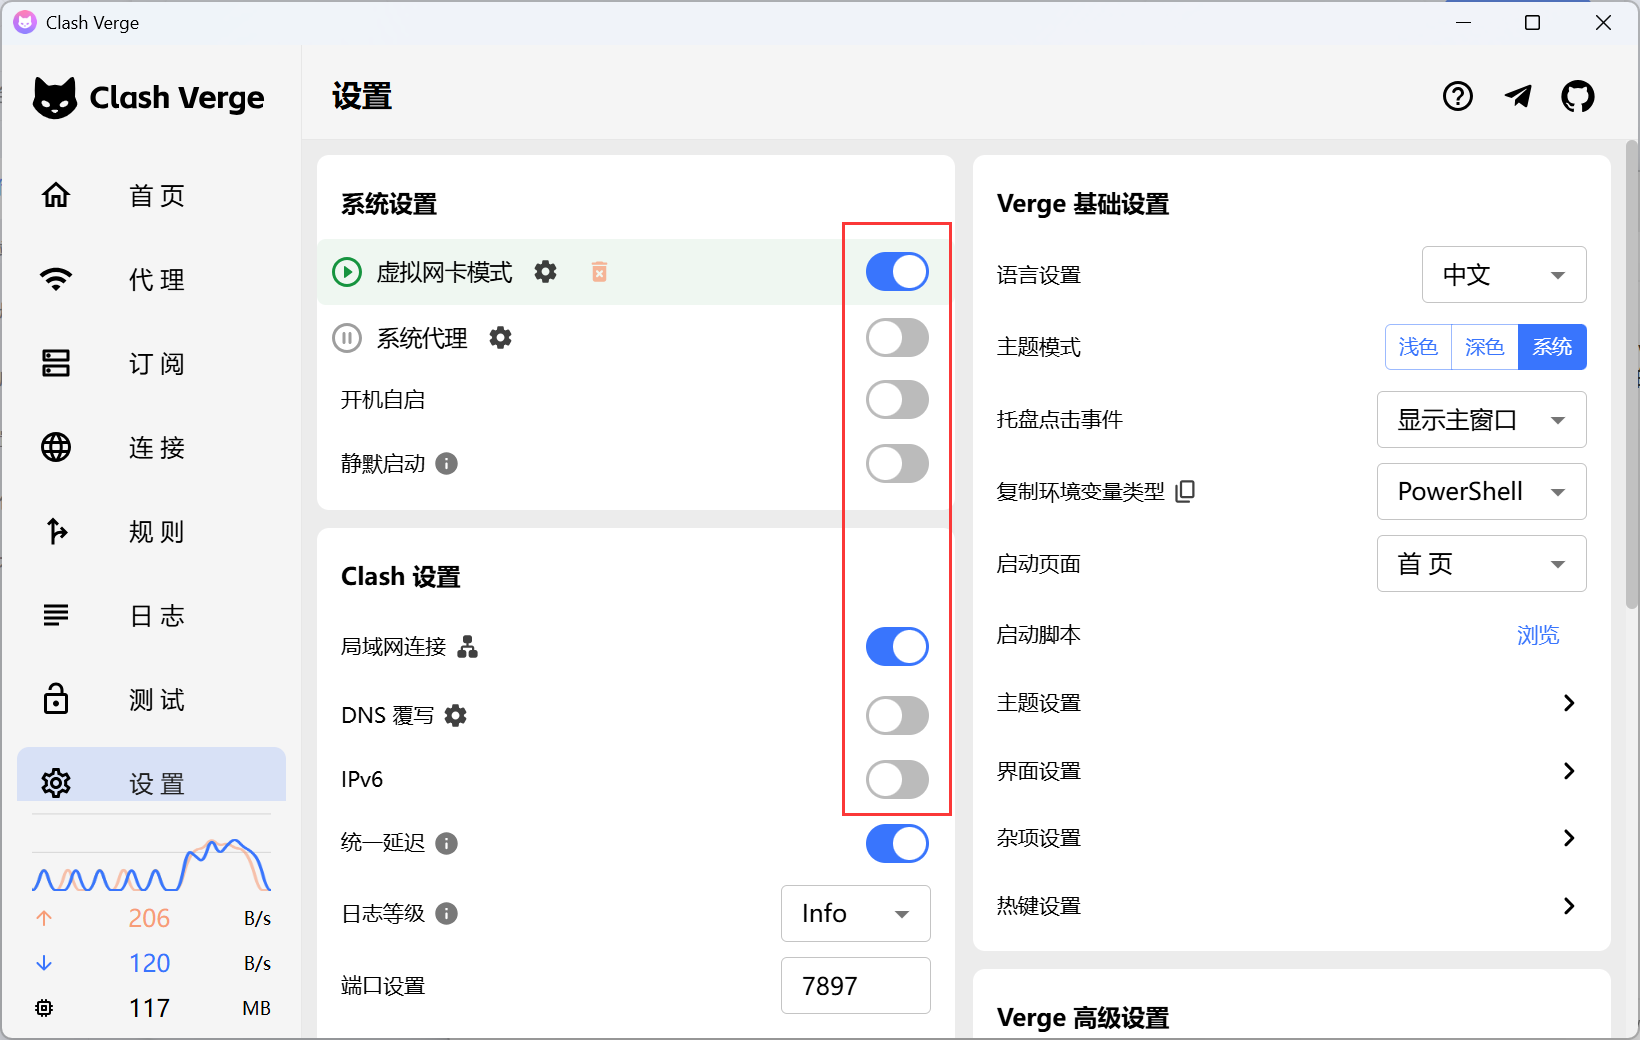
Task: Select the 深色 theme mode button
Action: (1485, 347)
